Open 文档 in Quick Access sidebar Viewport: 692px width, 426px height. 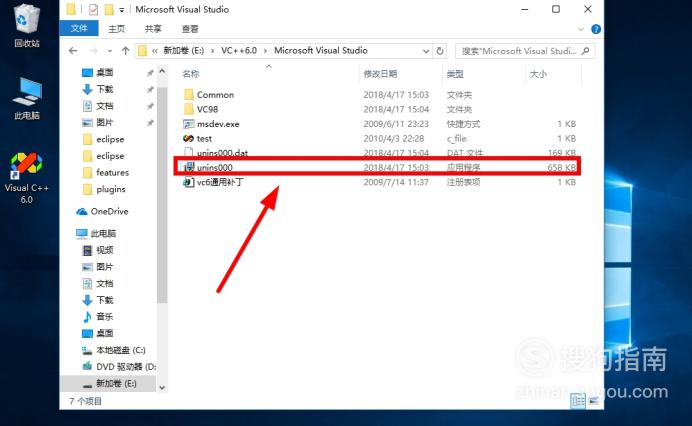coord(105,106)
